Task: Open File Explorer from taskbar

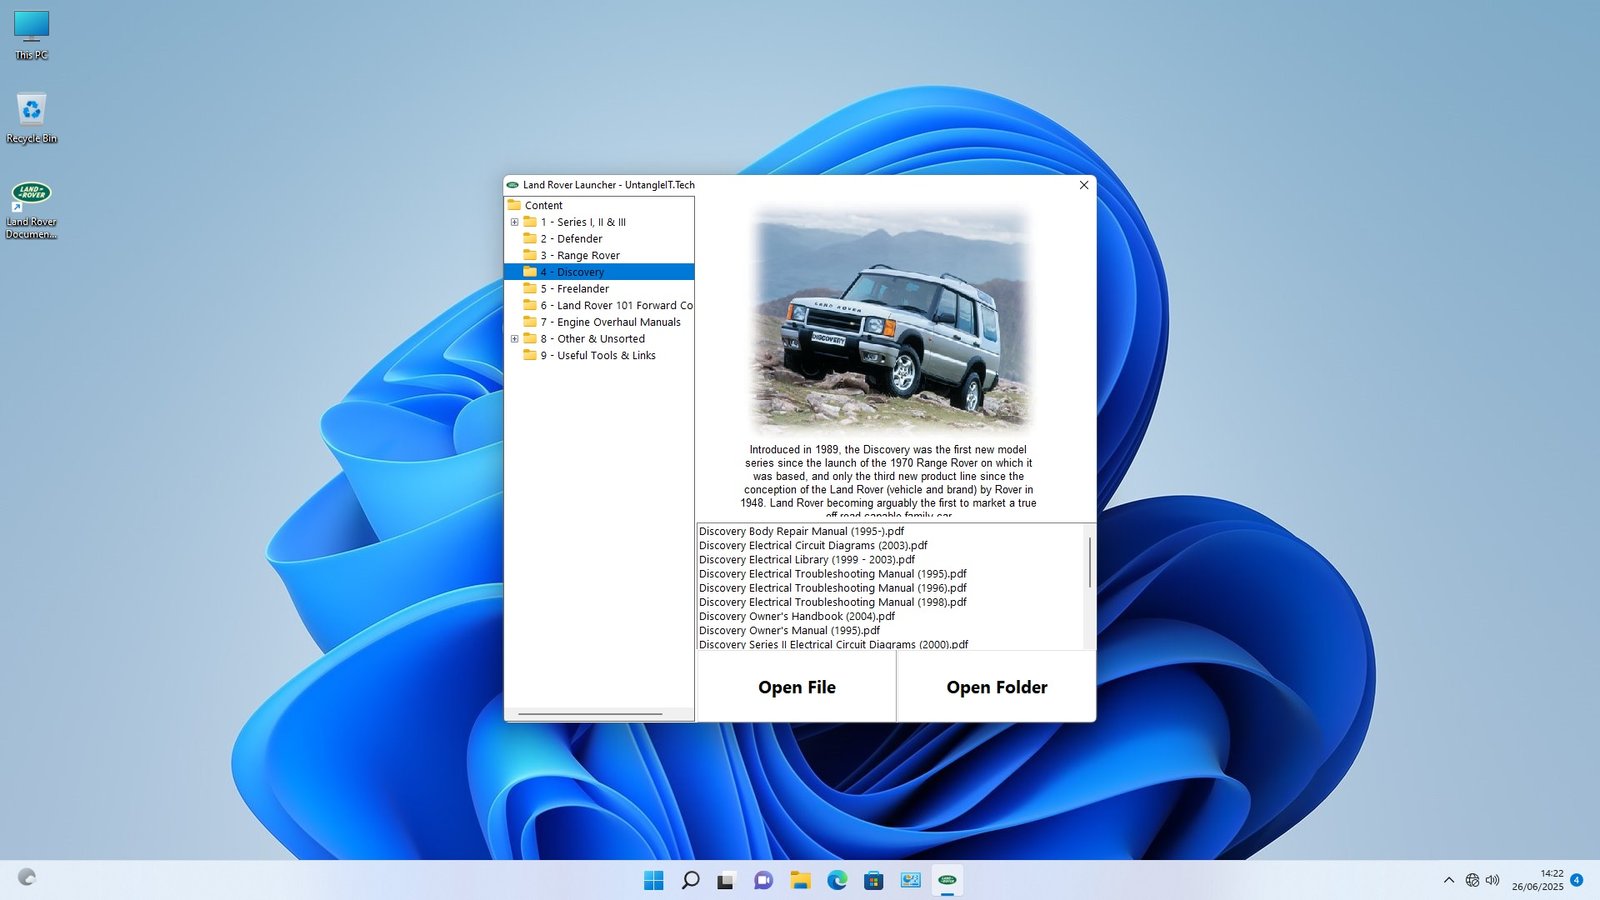Action: [x=800, y=880]
